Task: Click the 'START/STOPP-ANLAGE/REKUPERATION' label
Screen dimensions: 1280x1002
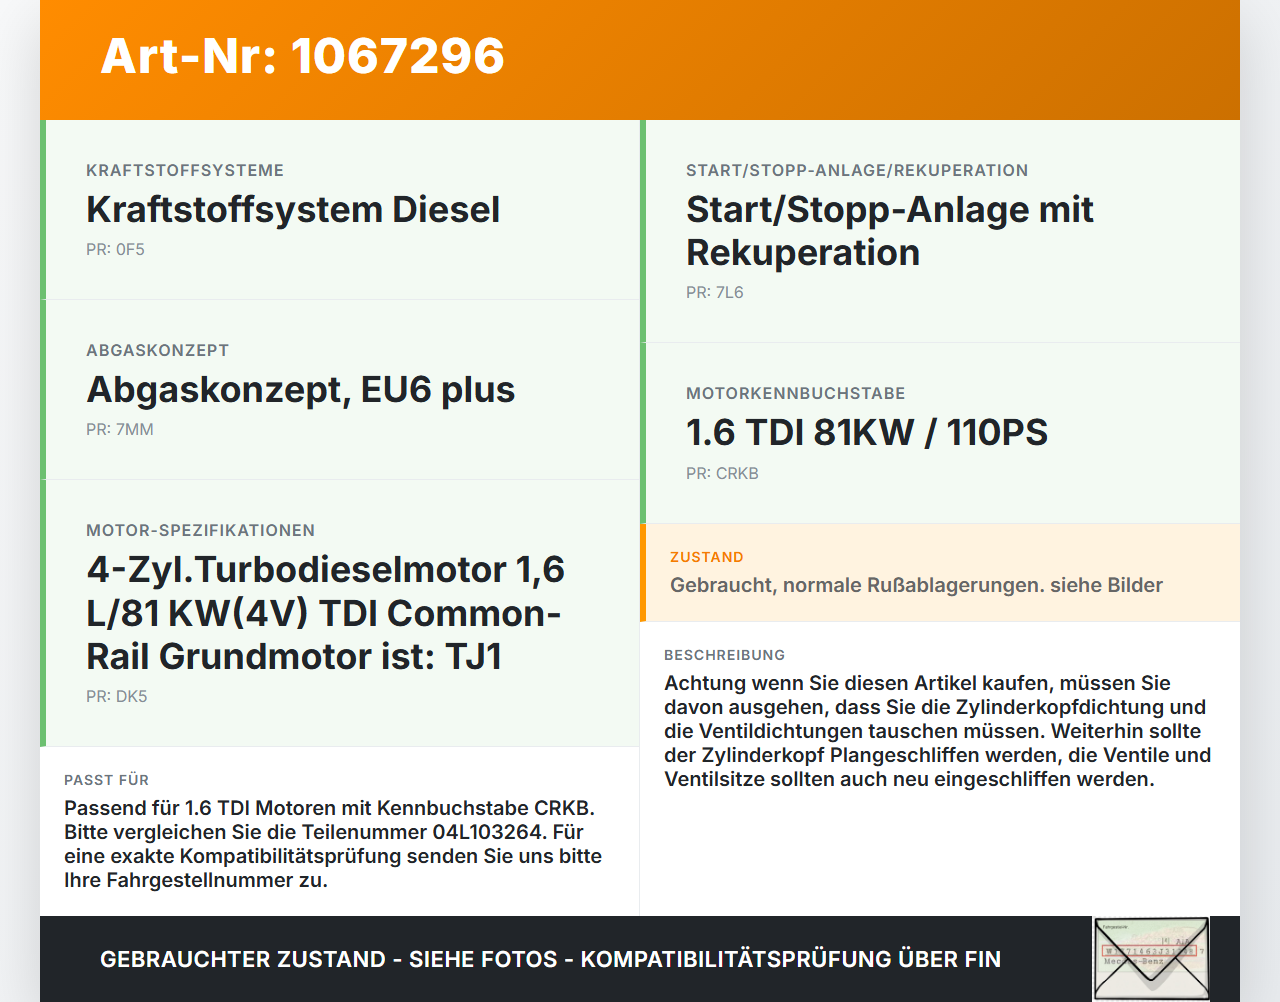Action: click(x=857, y=171)
